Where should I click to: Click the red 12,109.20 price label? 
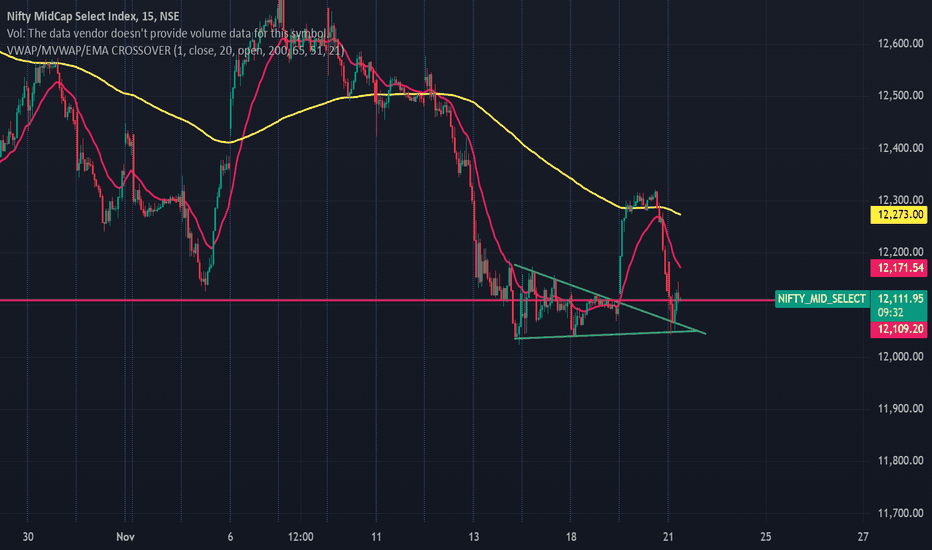coord(900,329)
